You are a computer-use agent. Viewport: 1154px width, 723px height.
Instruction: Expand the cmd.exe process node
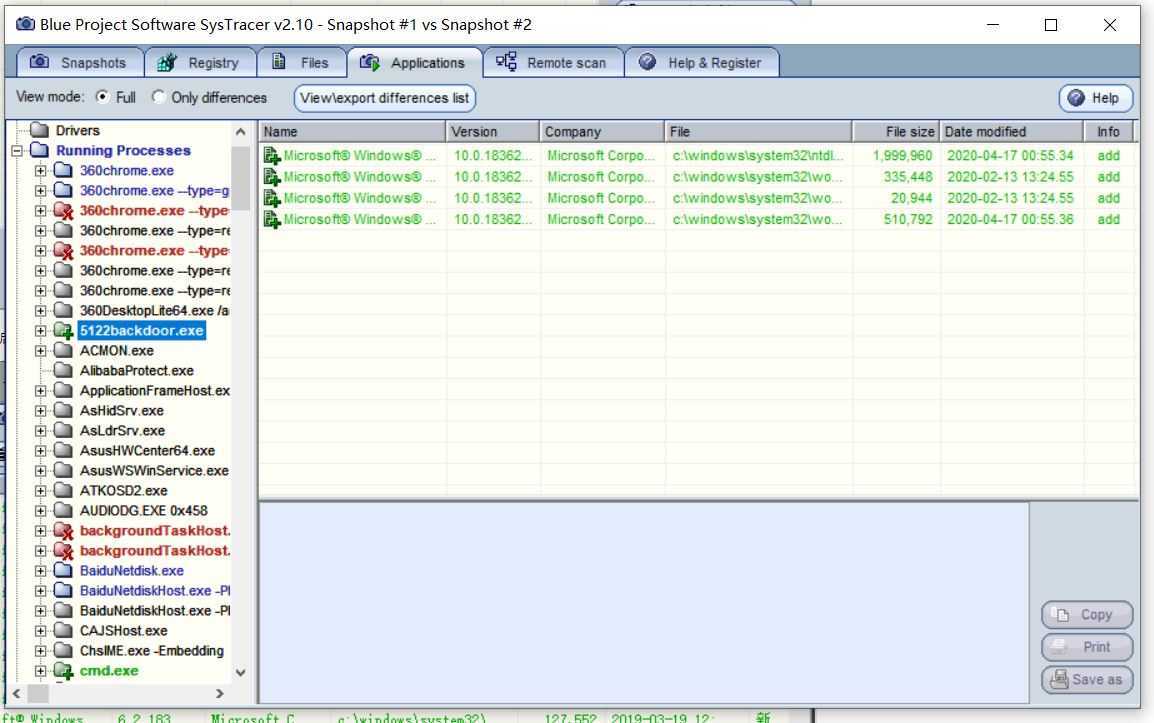click(40, 671)
